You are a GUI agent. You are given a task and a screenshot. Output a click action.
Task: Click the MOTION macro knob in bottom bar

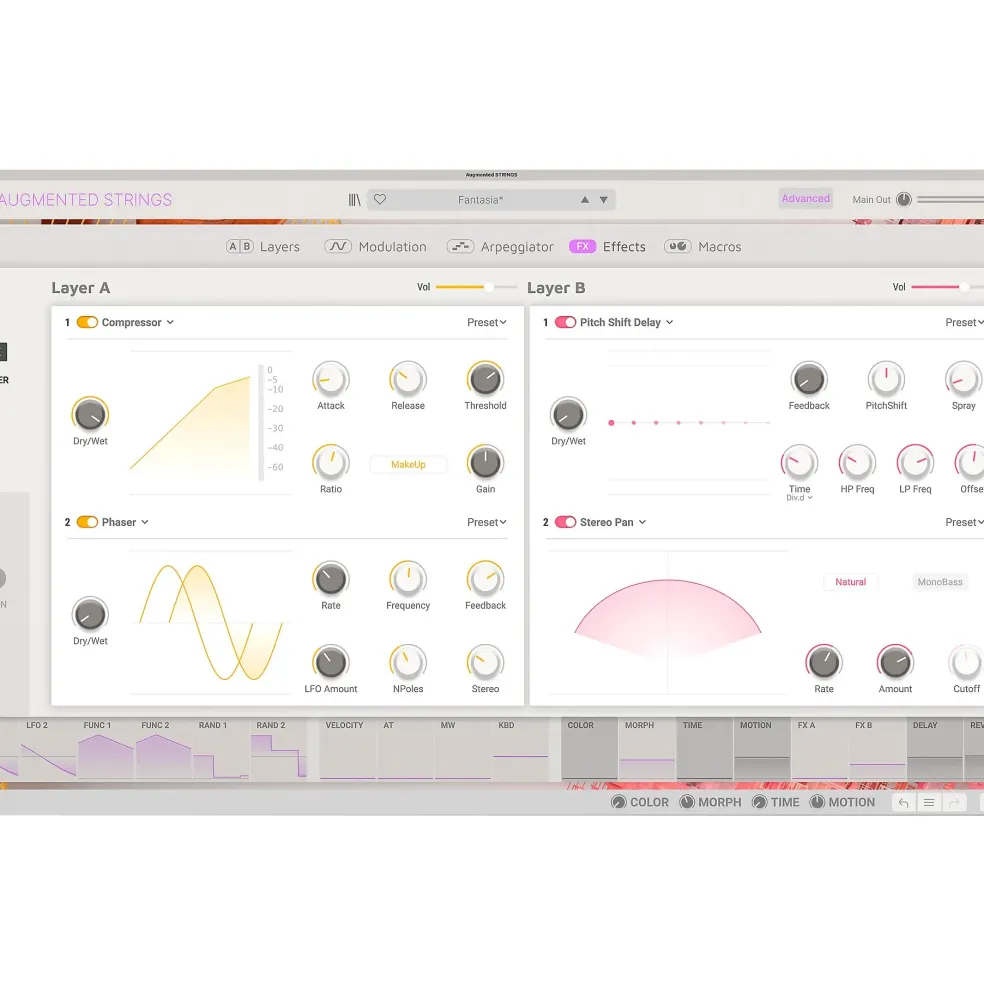pyautogui.click(x=817, y=802)
